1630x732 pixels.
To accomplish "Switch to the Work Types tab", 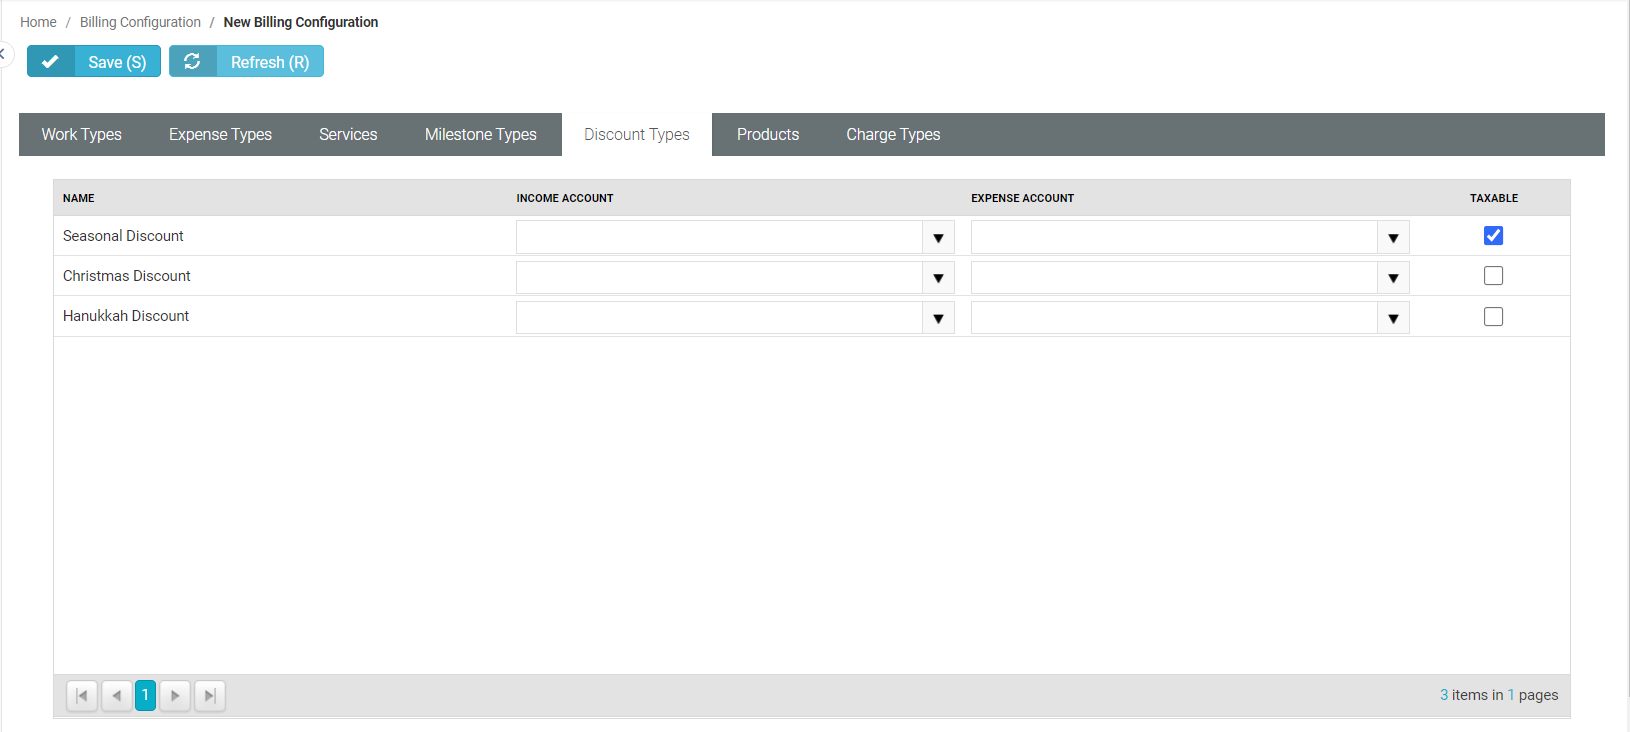I will (x=82, y=135).
